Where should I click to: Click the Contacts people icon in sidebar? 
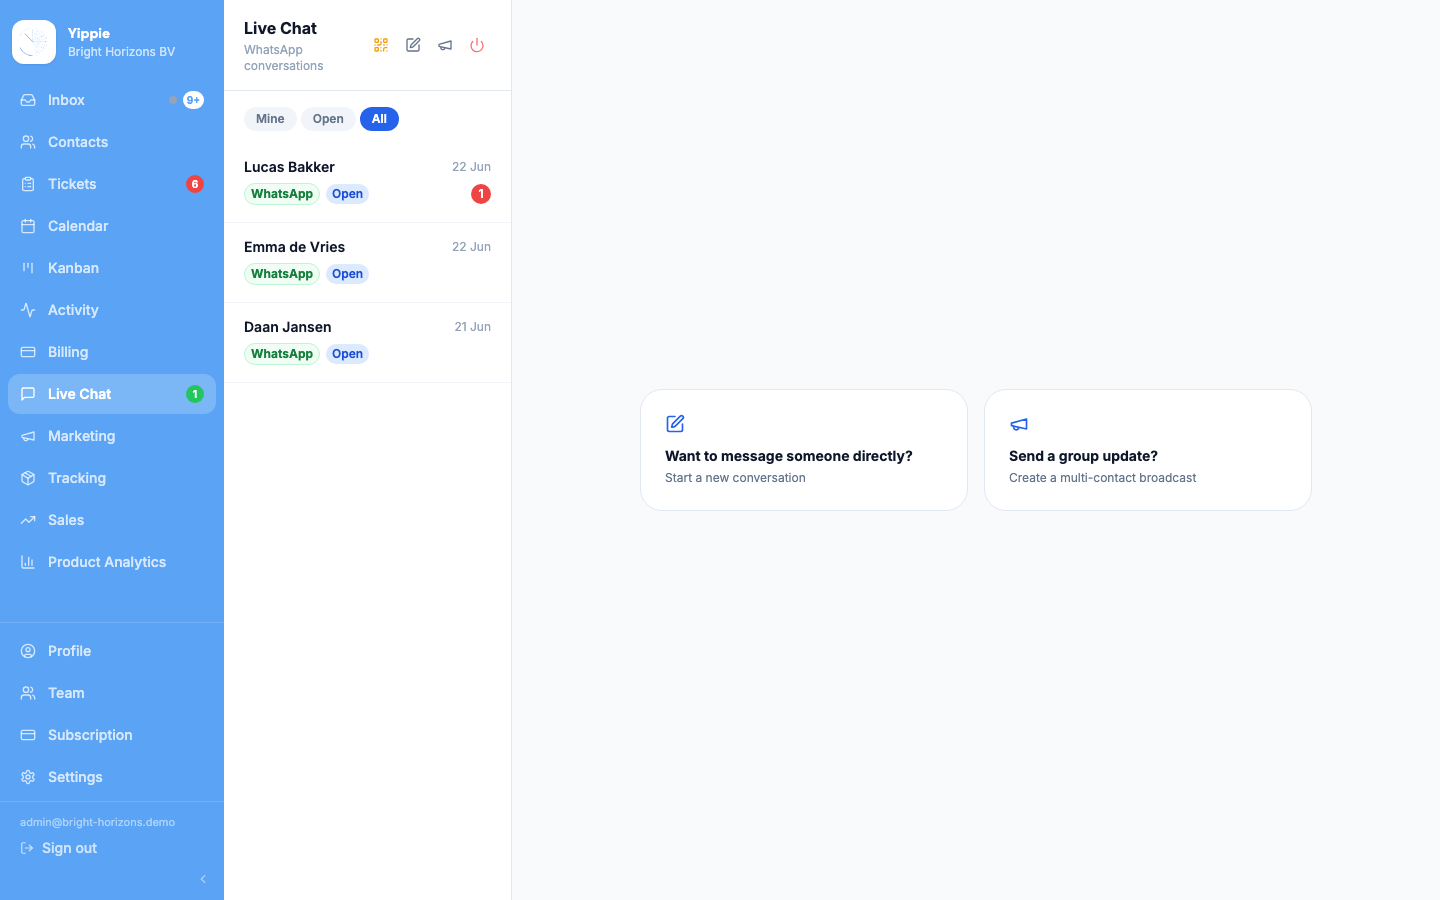tap(28, 142)
